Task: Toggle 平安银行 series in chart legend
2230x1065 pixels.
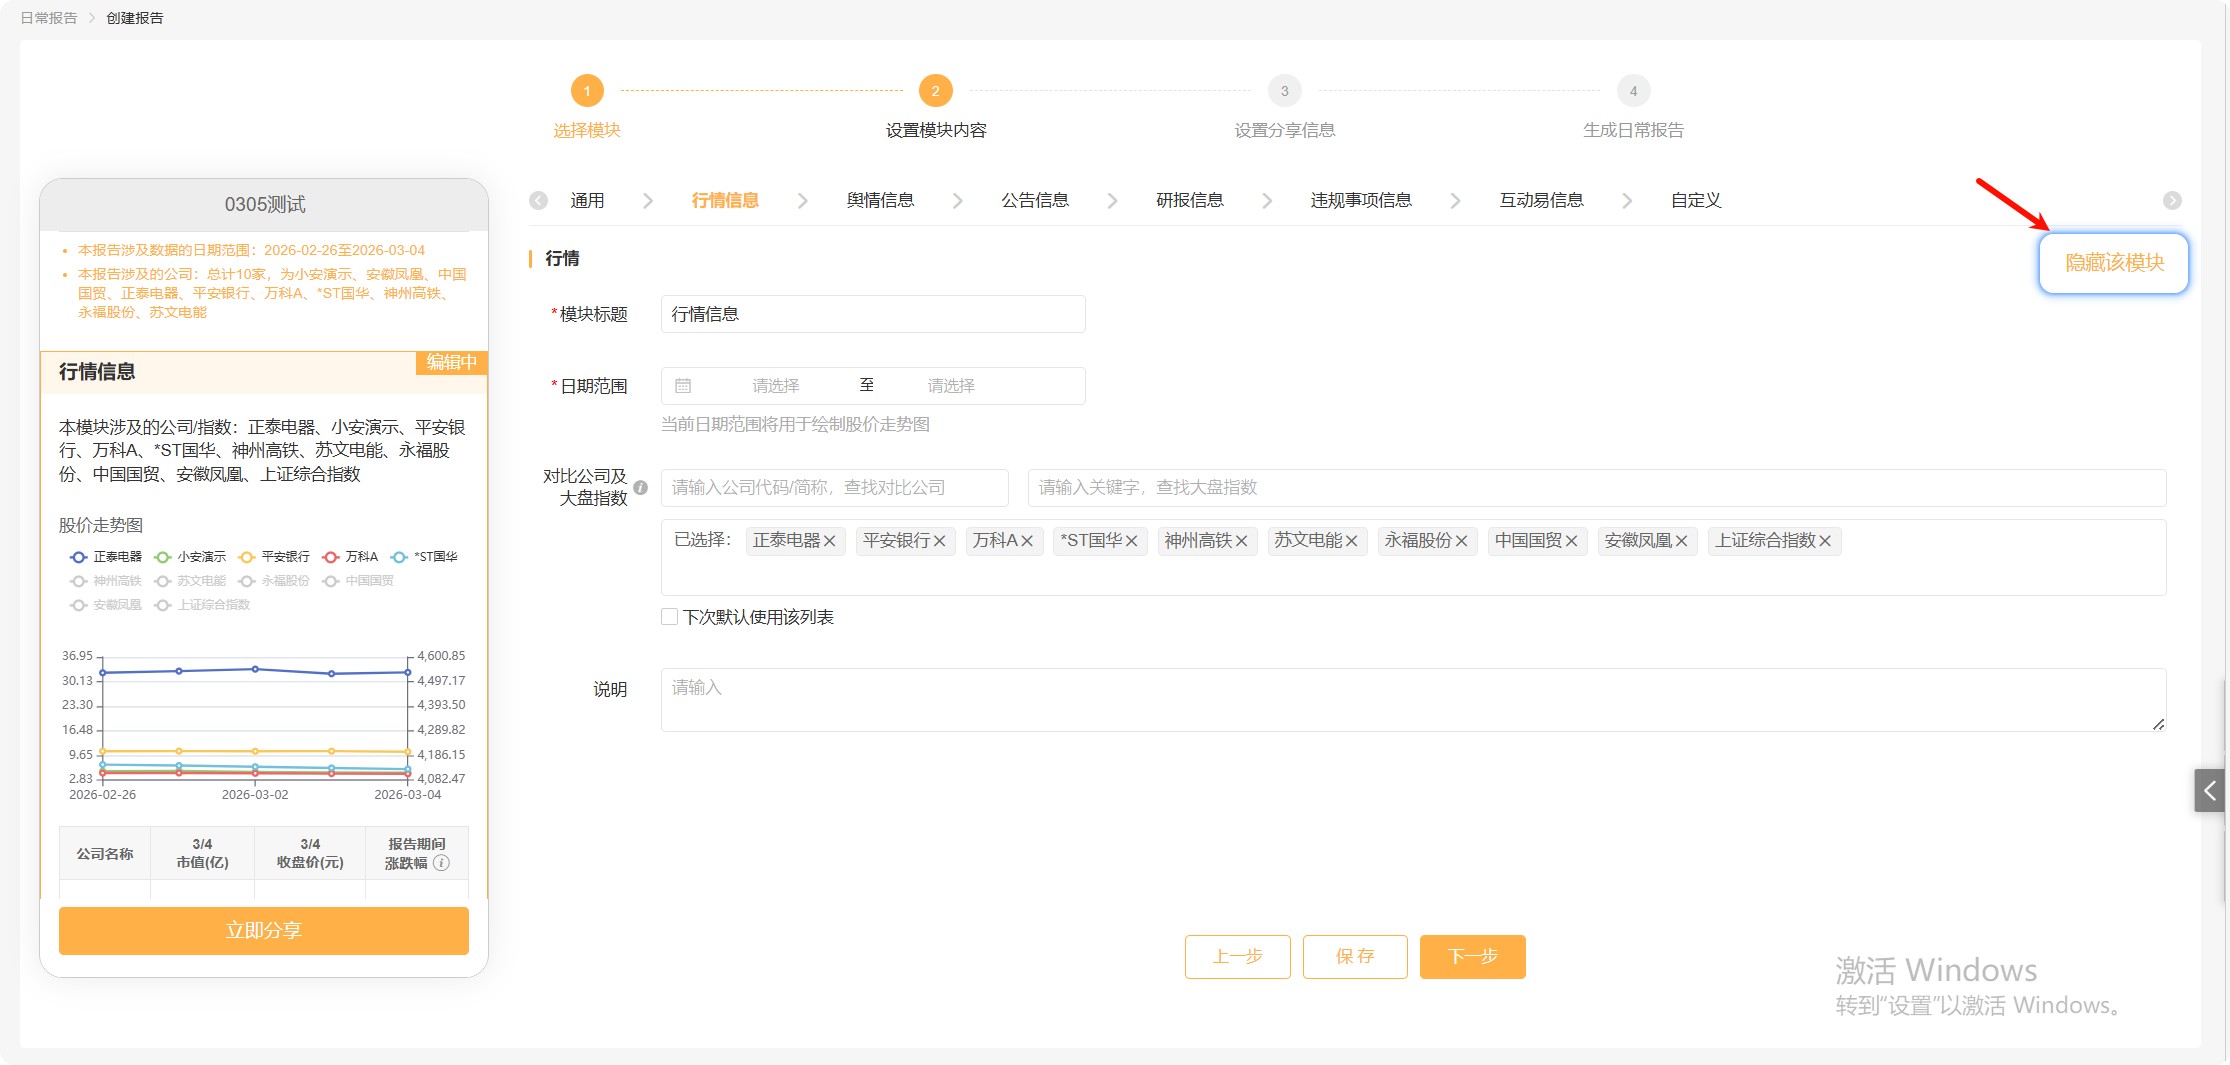Action: [274, 557]
